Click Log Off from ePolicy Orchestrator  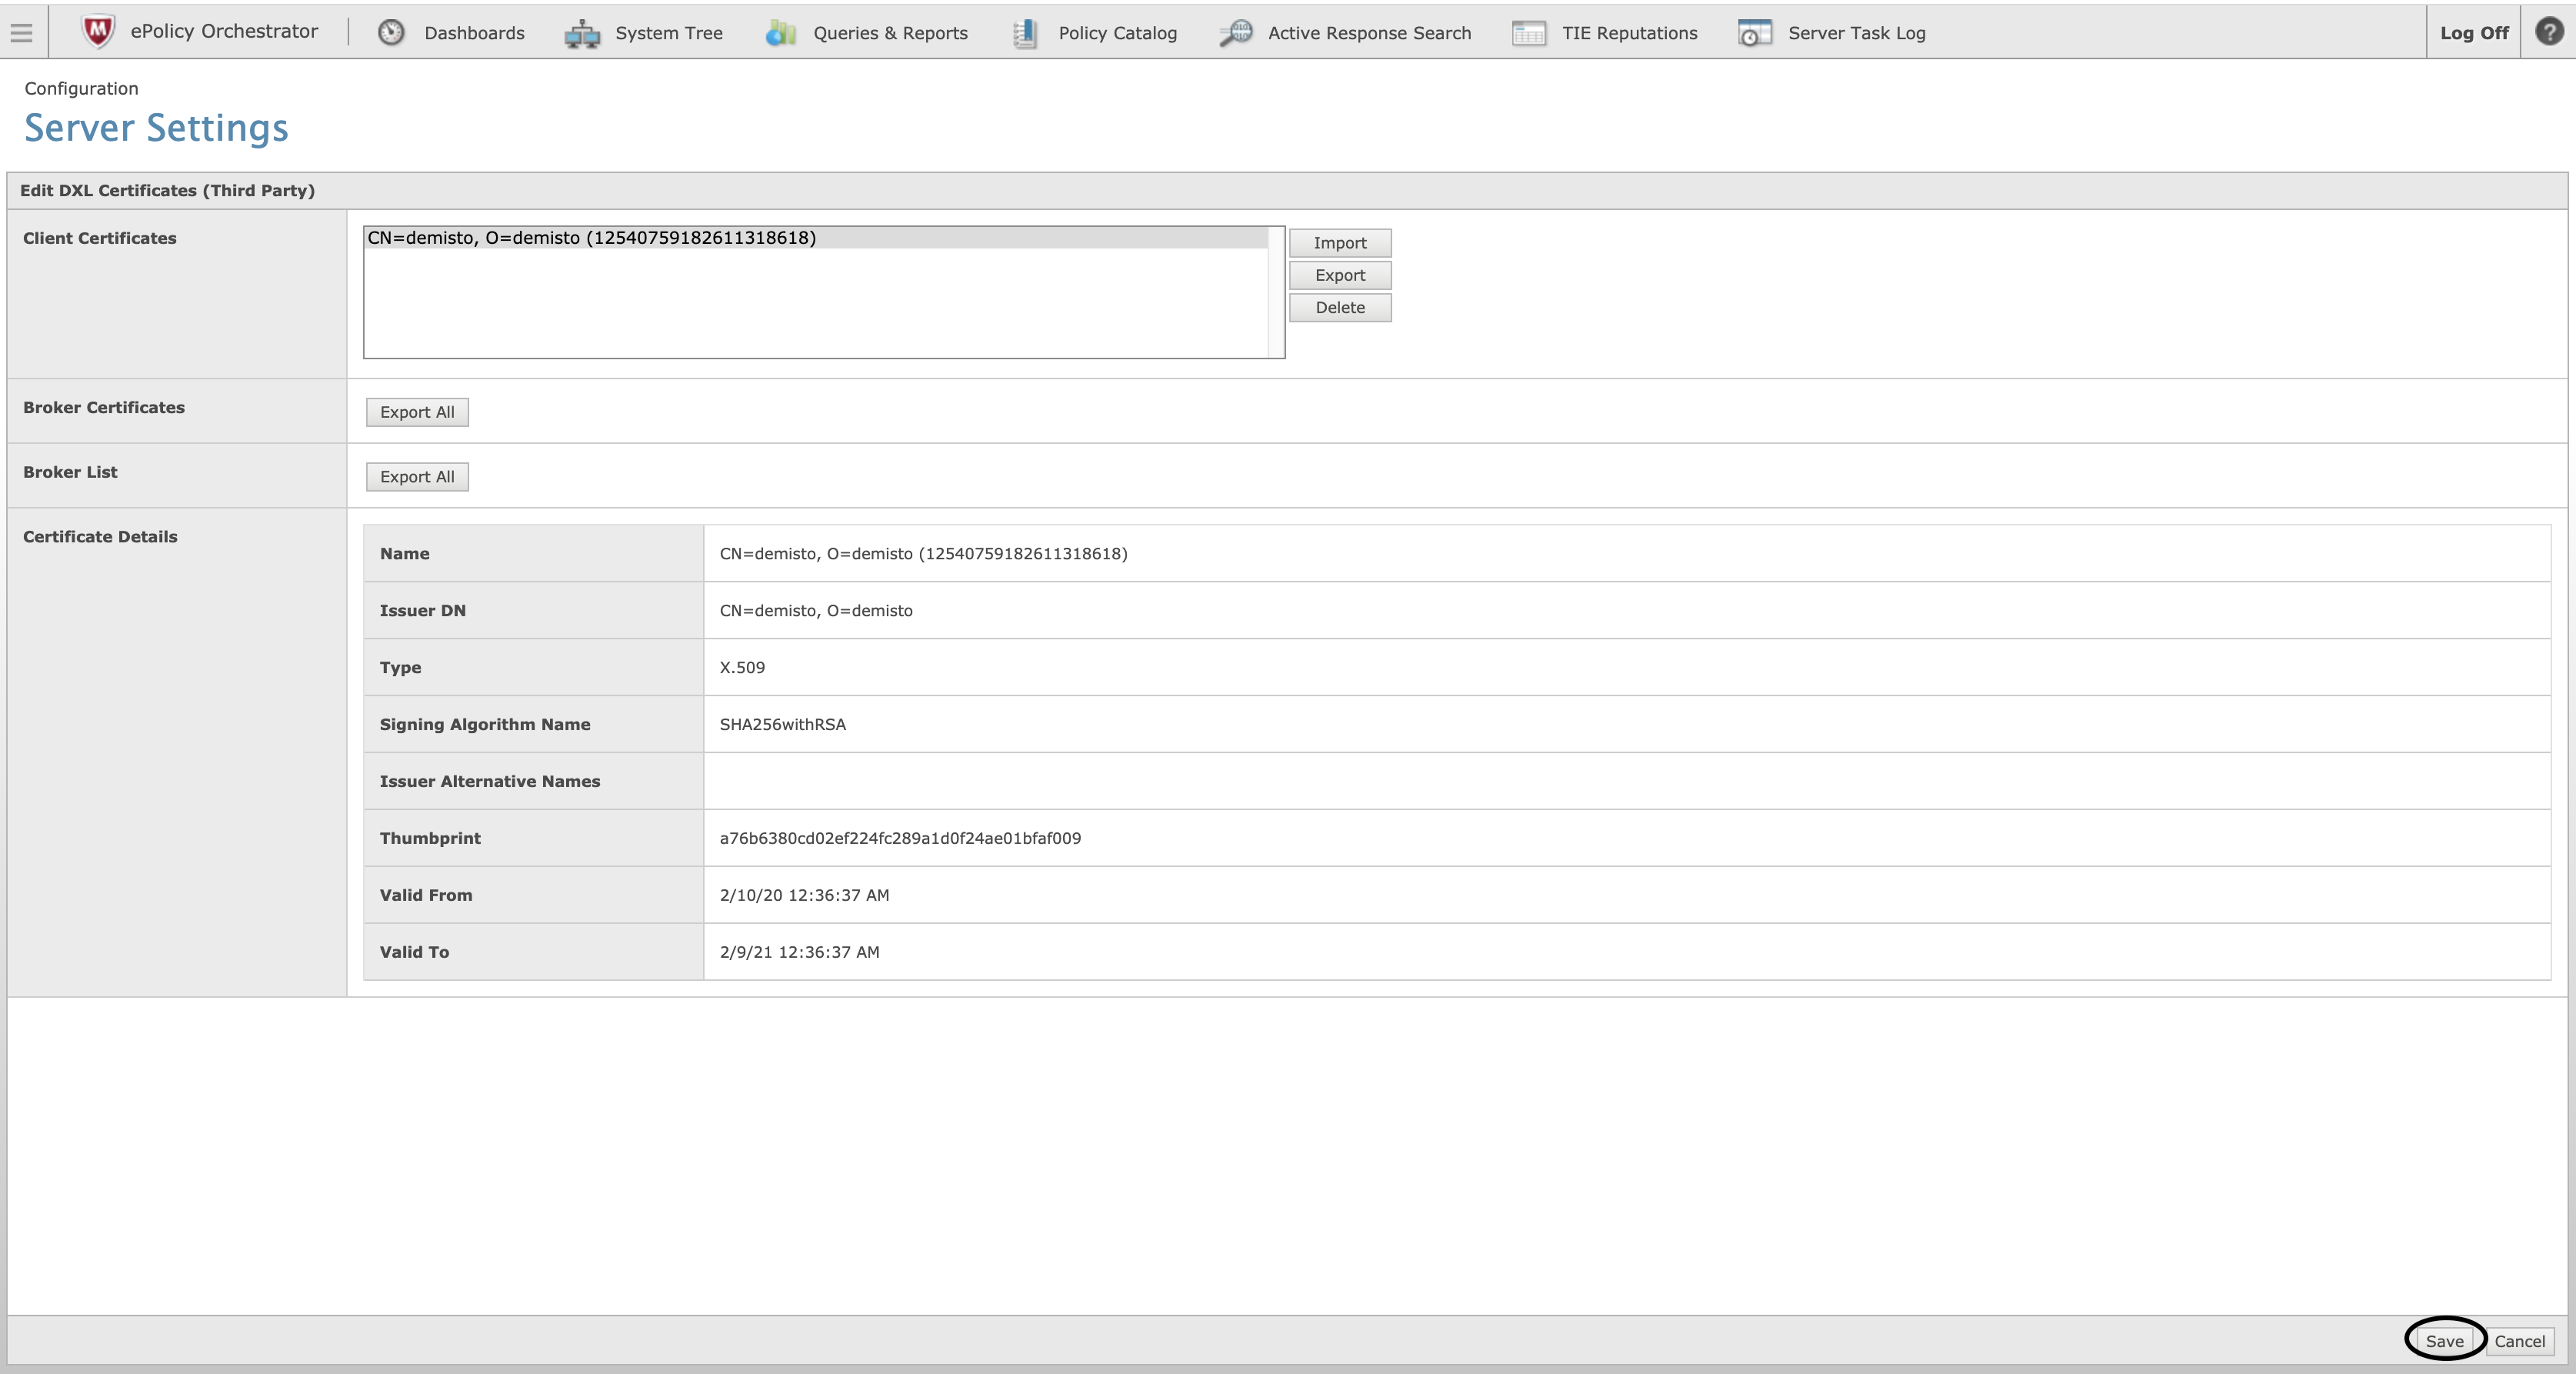[2474, 32]
